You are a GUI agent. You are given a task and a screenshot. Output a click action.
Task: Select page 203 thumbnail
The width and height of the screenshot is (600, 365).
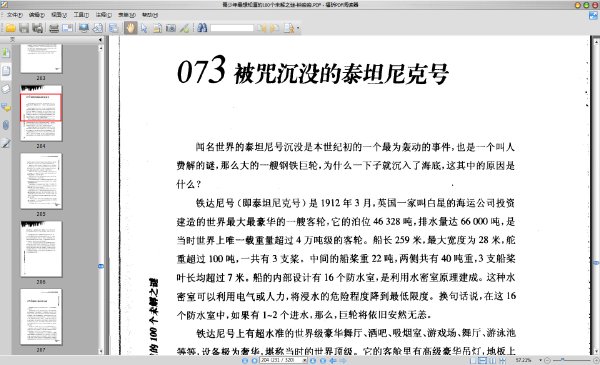point(41,58)
